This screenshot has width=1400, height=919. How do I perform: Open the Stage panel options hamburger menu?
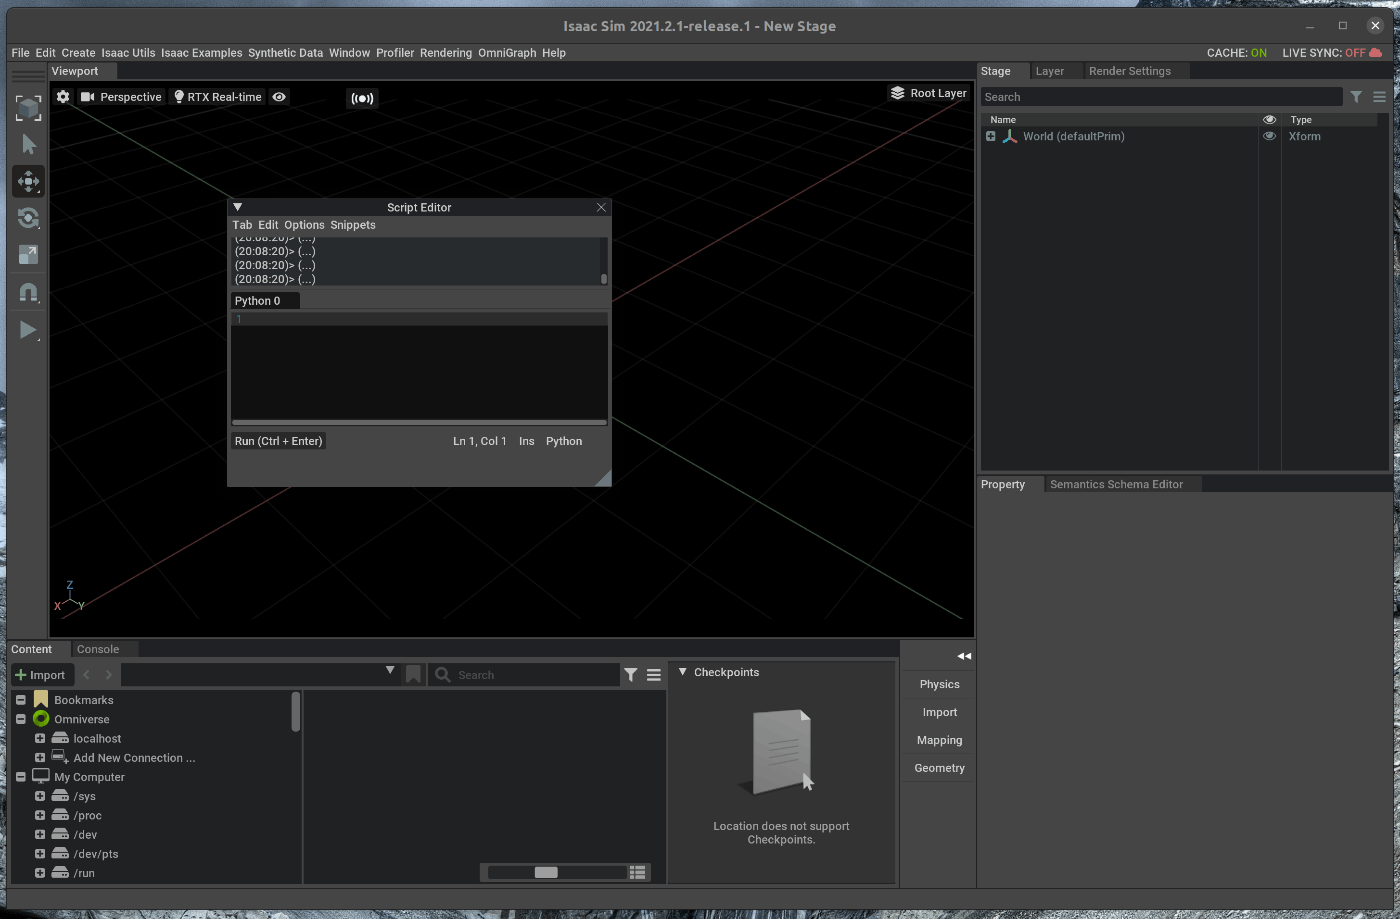pos(1379,97)
